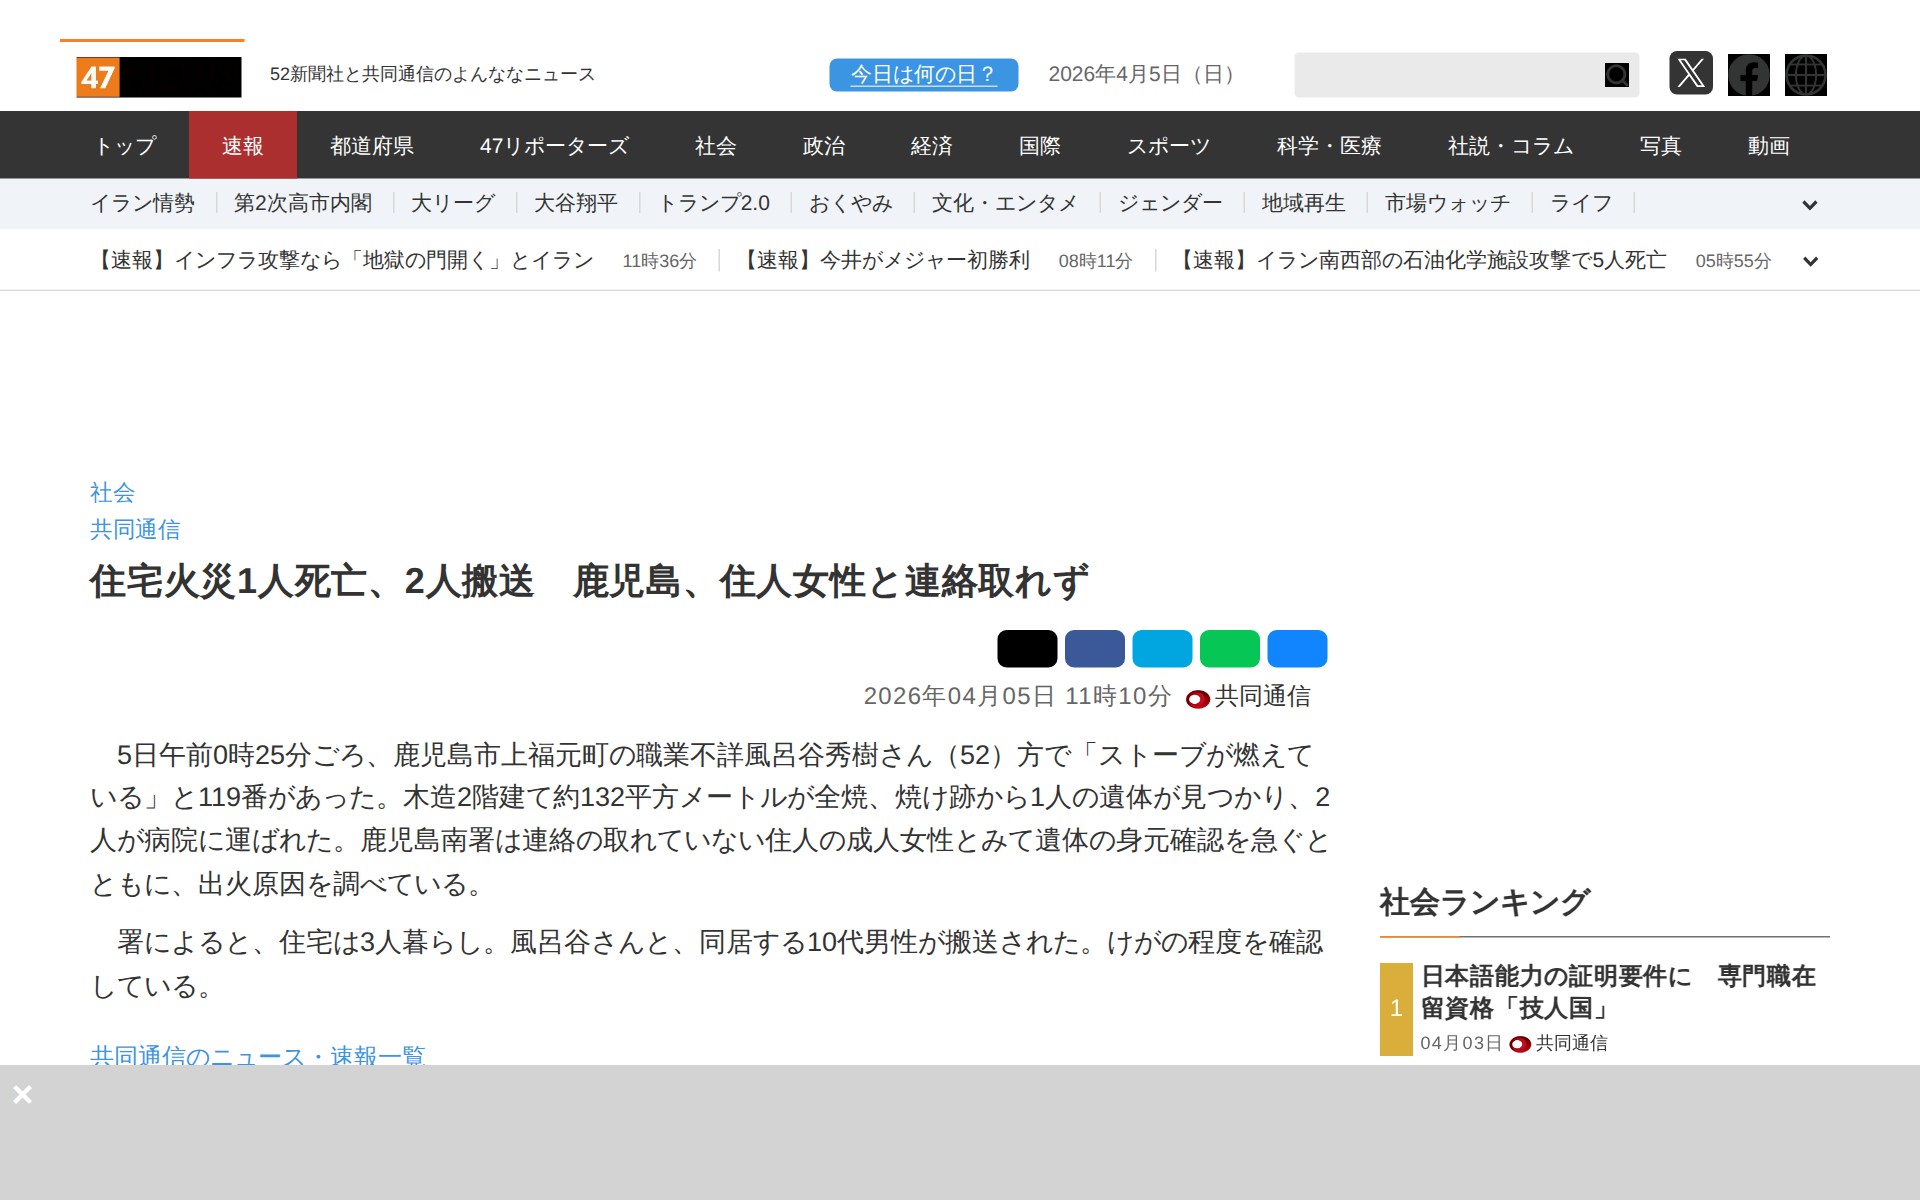Image resolution: width=1920 pixels, height=1200 pixels.
Task: Close the bottom ad banner
Action: pyautogui.click(x=22, y=1095)
